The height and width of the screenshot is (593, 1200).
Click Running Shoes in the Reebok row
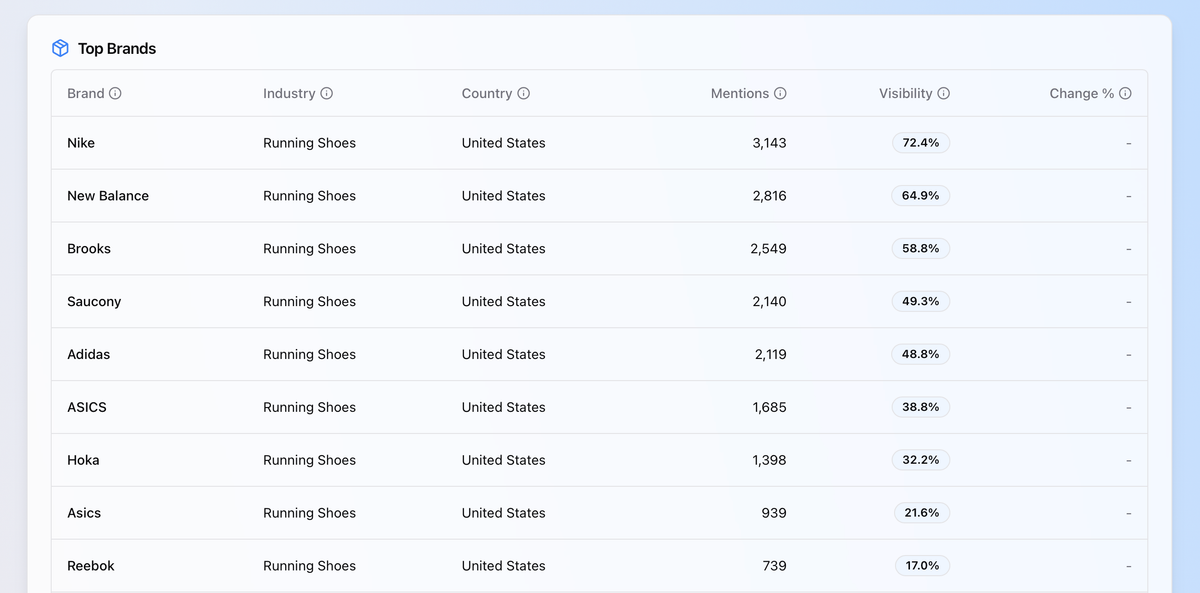309,566
